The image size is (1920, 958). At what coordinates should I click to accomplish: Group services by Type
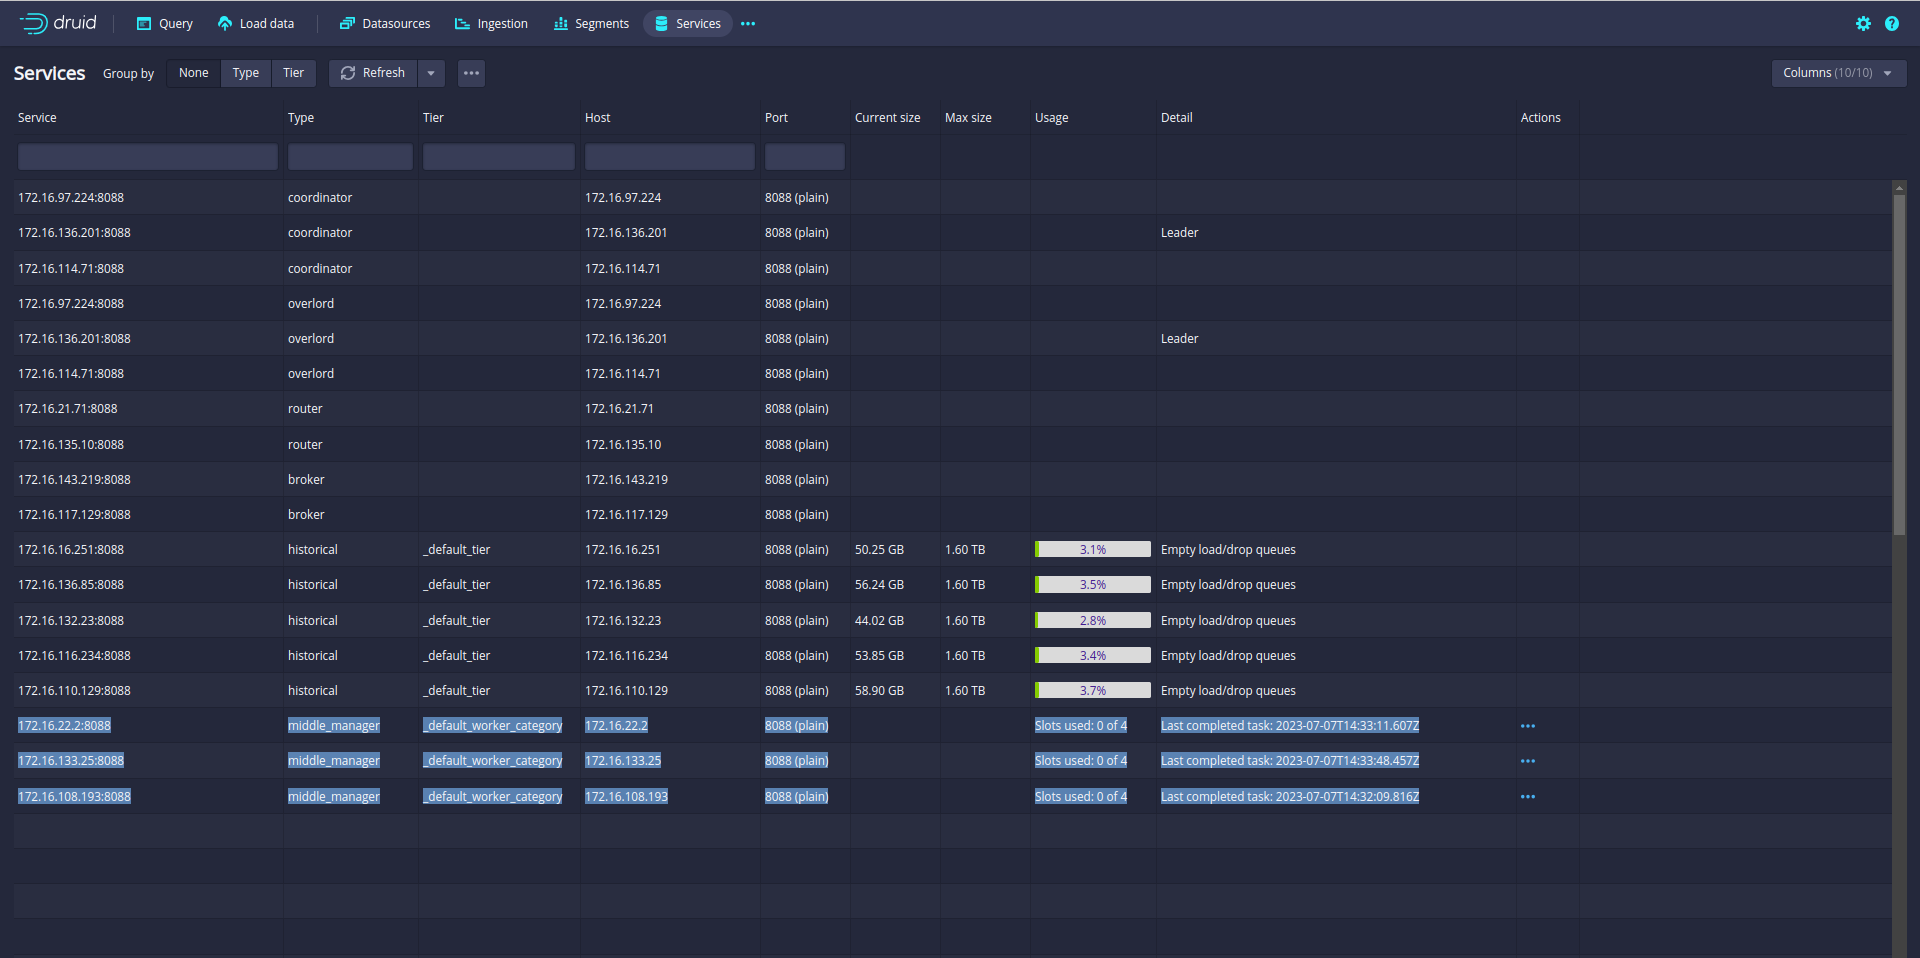click(x=245, y=73)
